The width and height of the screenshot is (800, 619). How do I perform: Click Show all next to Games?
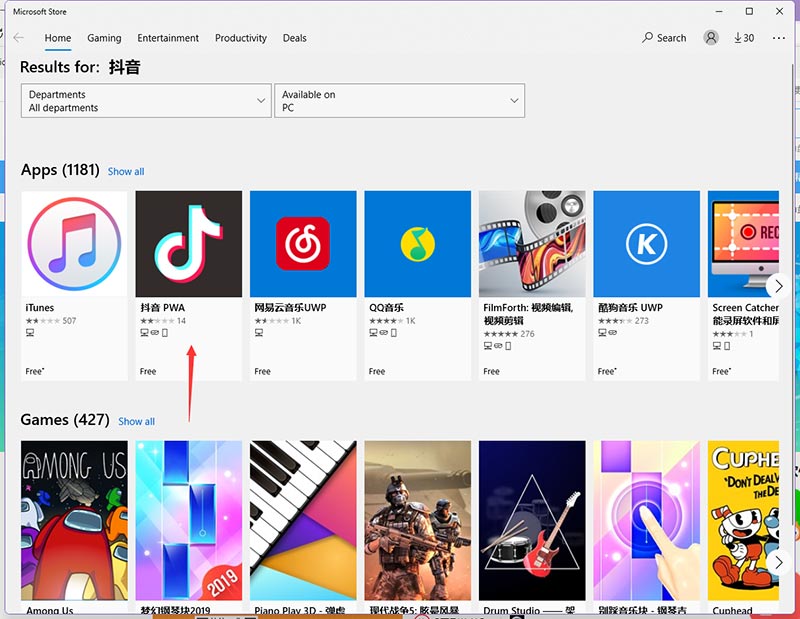(x=136, y=421)
